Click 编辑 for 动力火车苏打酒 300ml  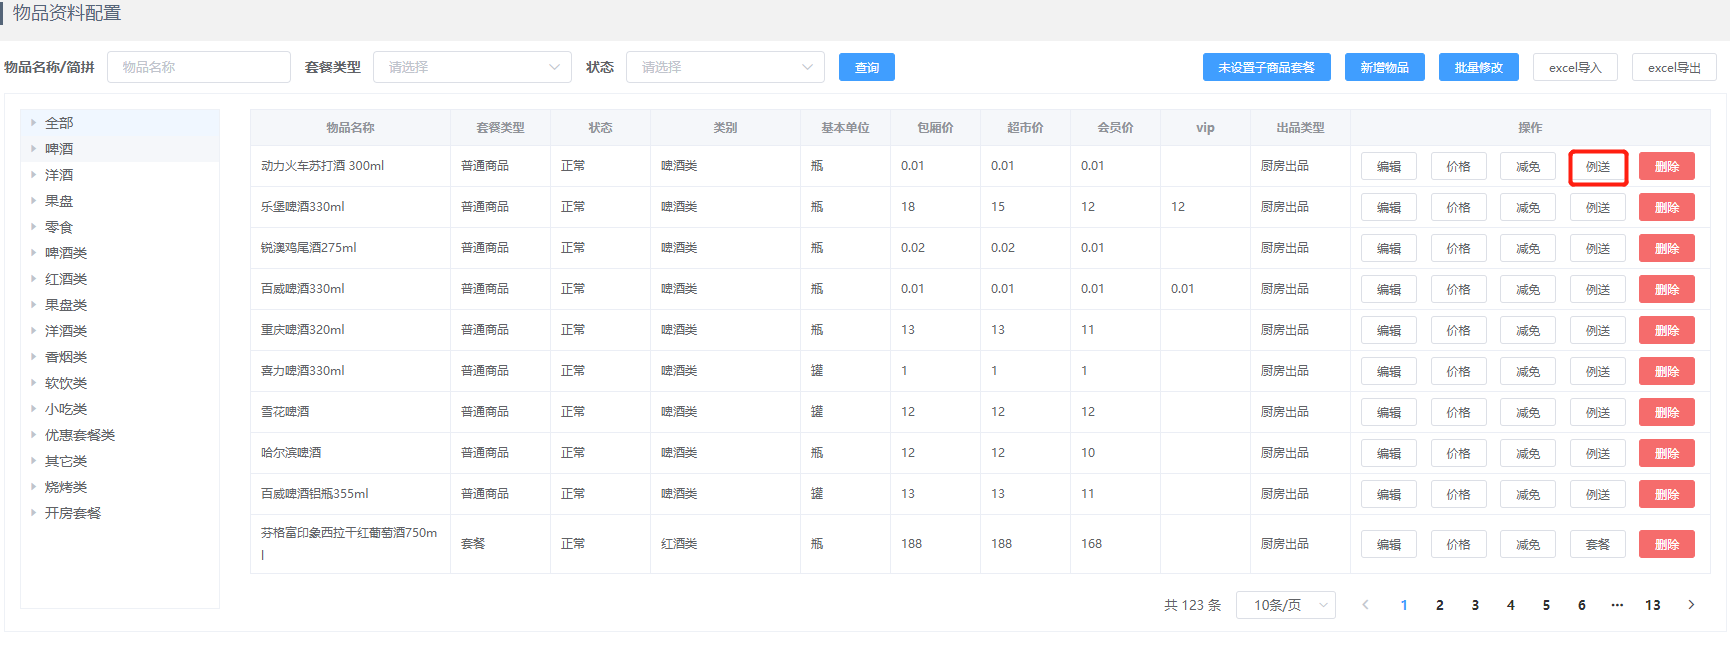[x=1389, y=167]
